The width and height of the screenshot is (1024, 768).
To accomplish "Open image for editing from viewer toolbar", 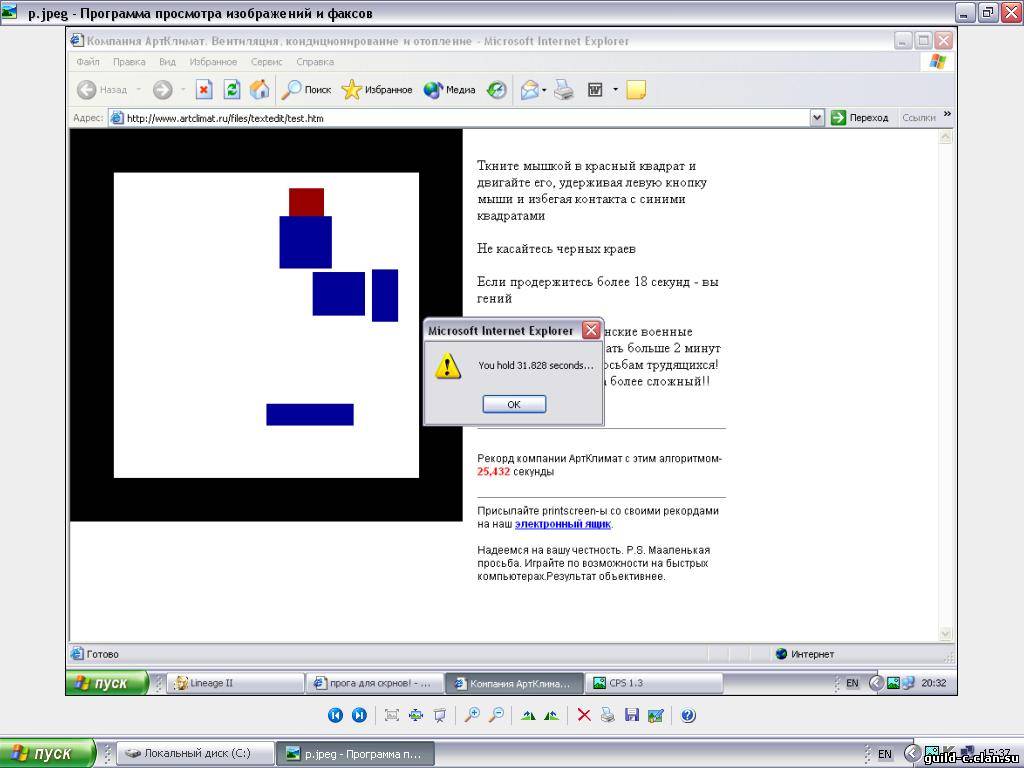I will [656, 715].
